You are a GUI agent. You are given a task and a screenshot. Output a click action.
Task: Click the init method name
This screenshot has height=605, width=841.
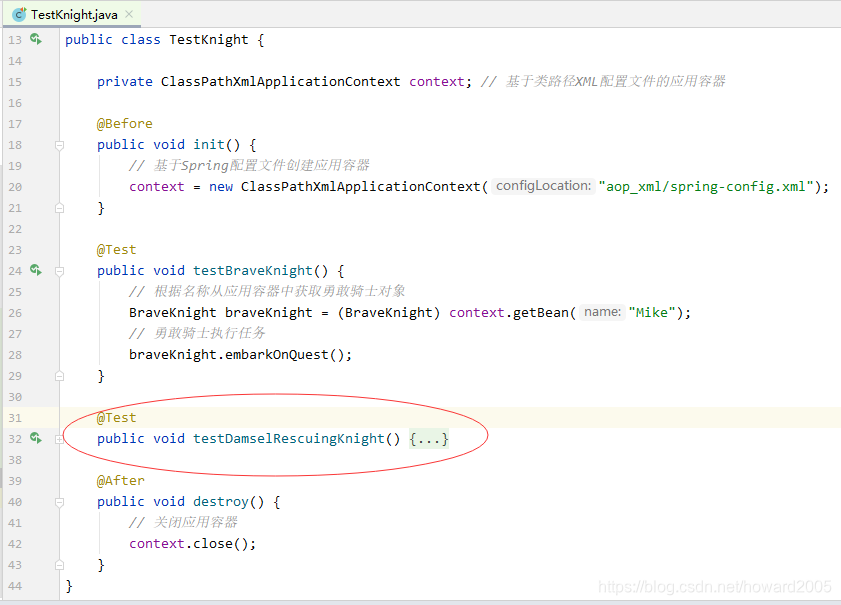tap(209, 144)
